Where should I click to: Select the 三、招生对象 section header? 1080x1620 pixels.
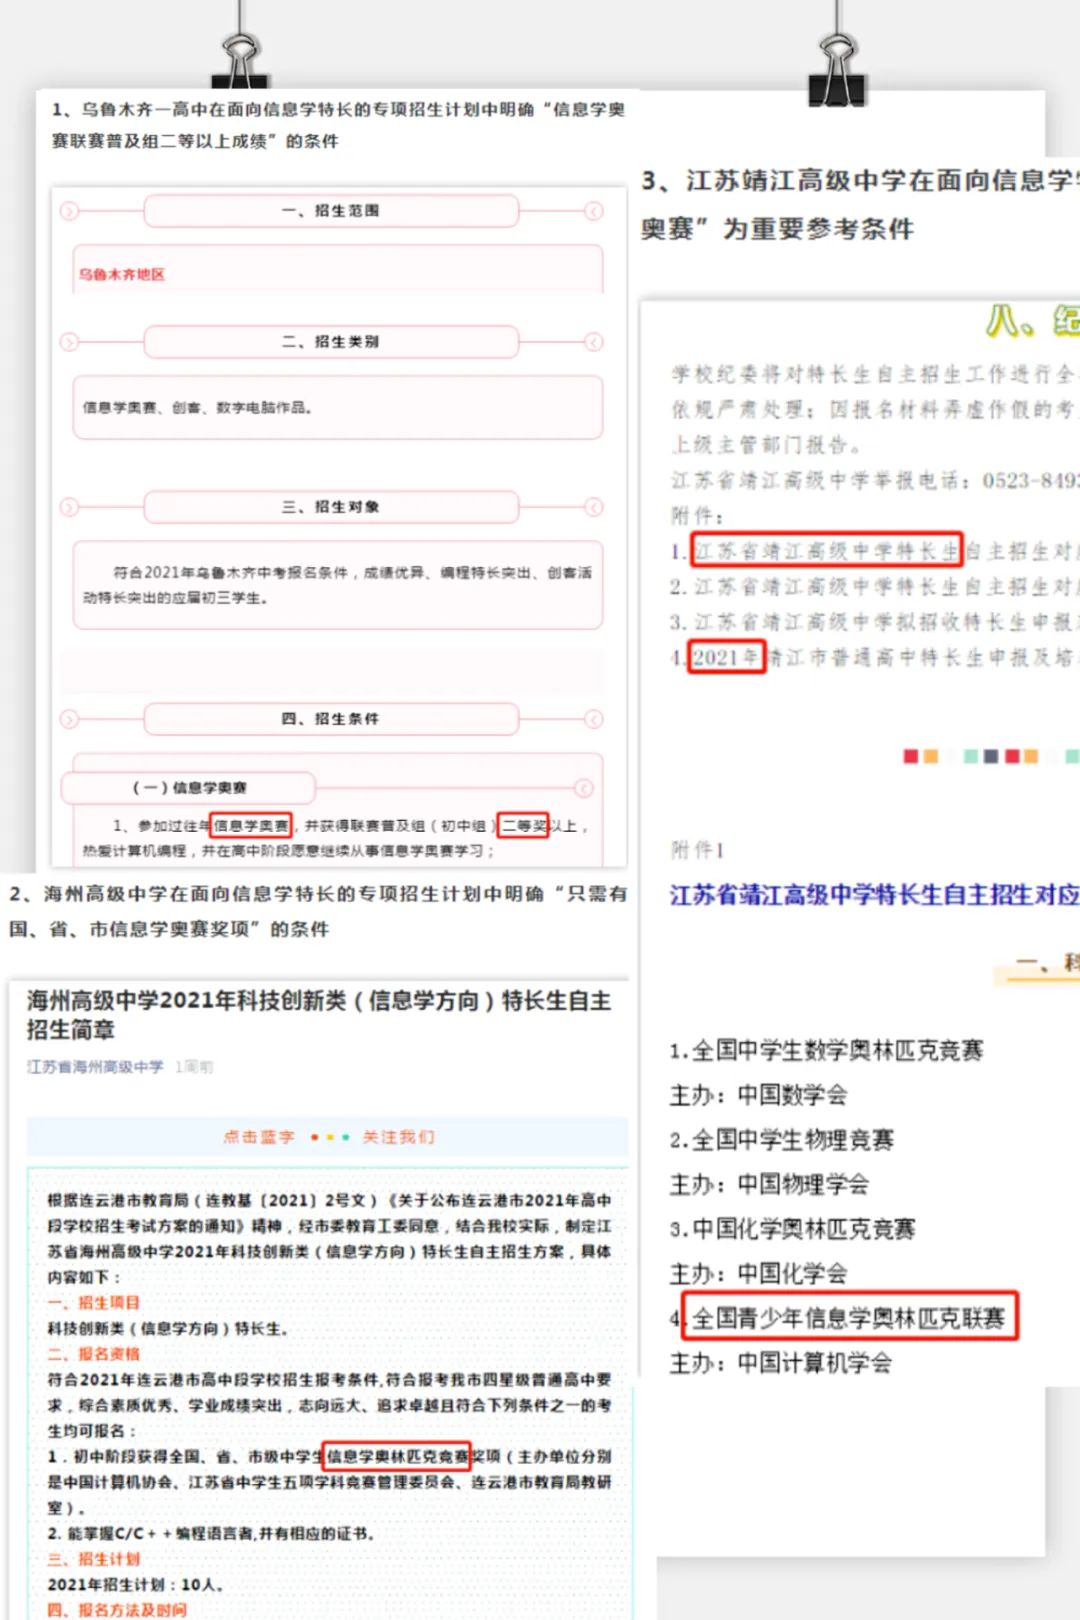coord(331,507)
